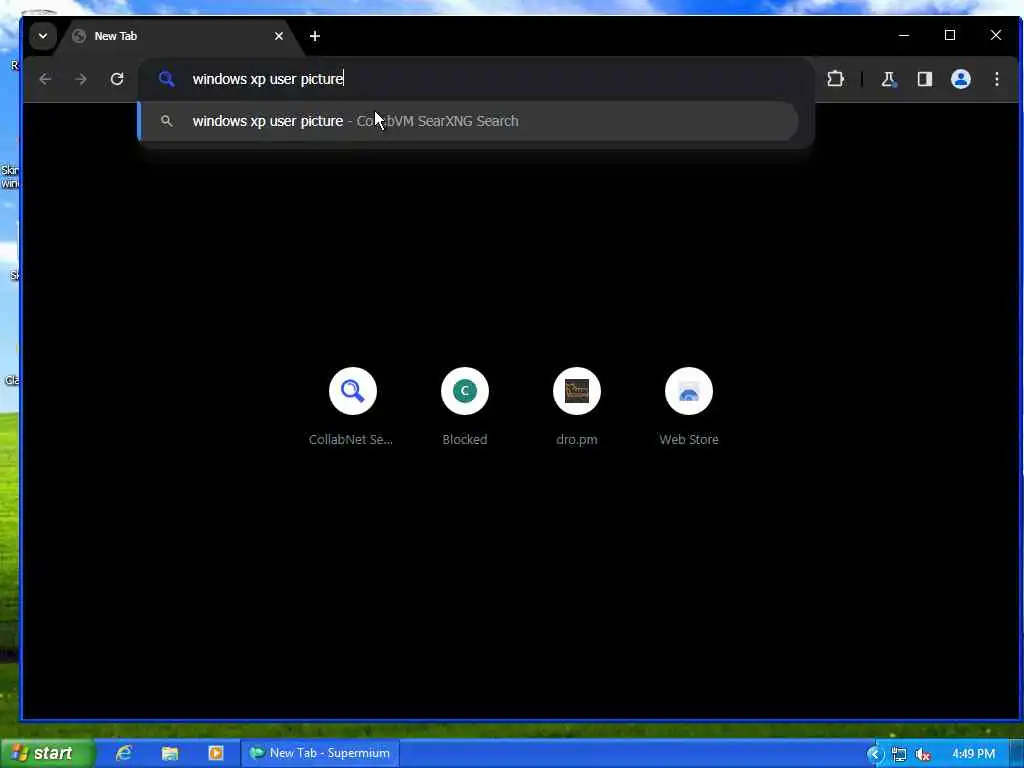Close the Supermium browser window

point(995,35)
